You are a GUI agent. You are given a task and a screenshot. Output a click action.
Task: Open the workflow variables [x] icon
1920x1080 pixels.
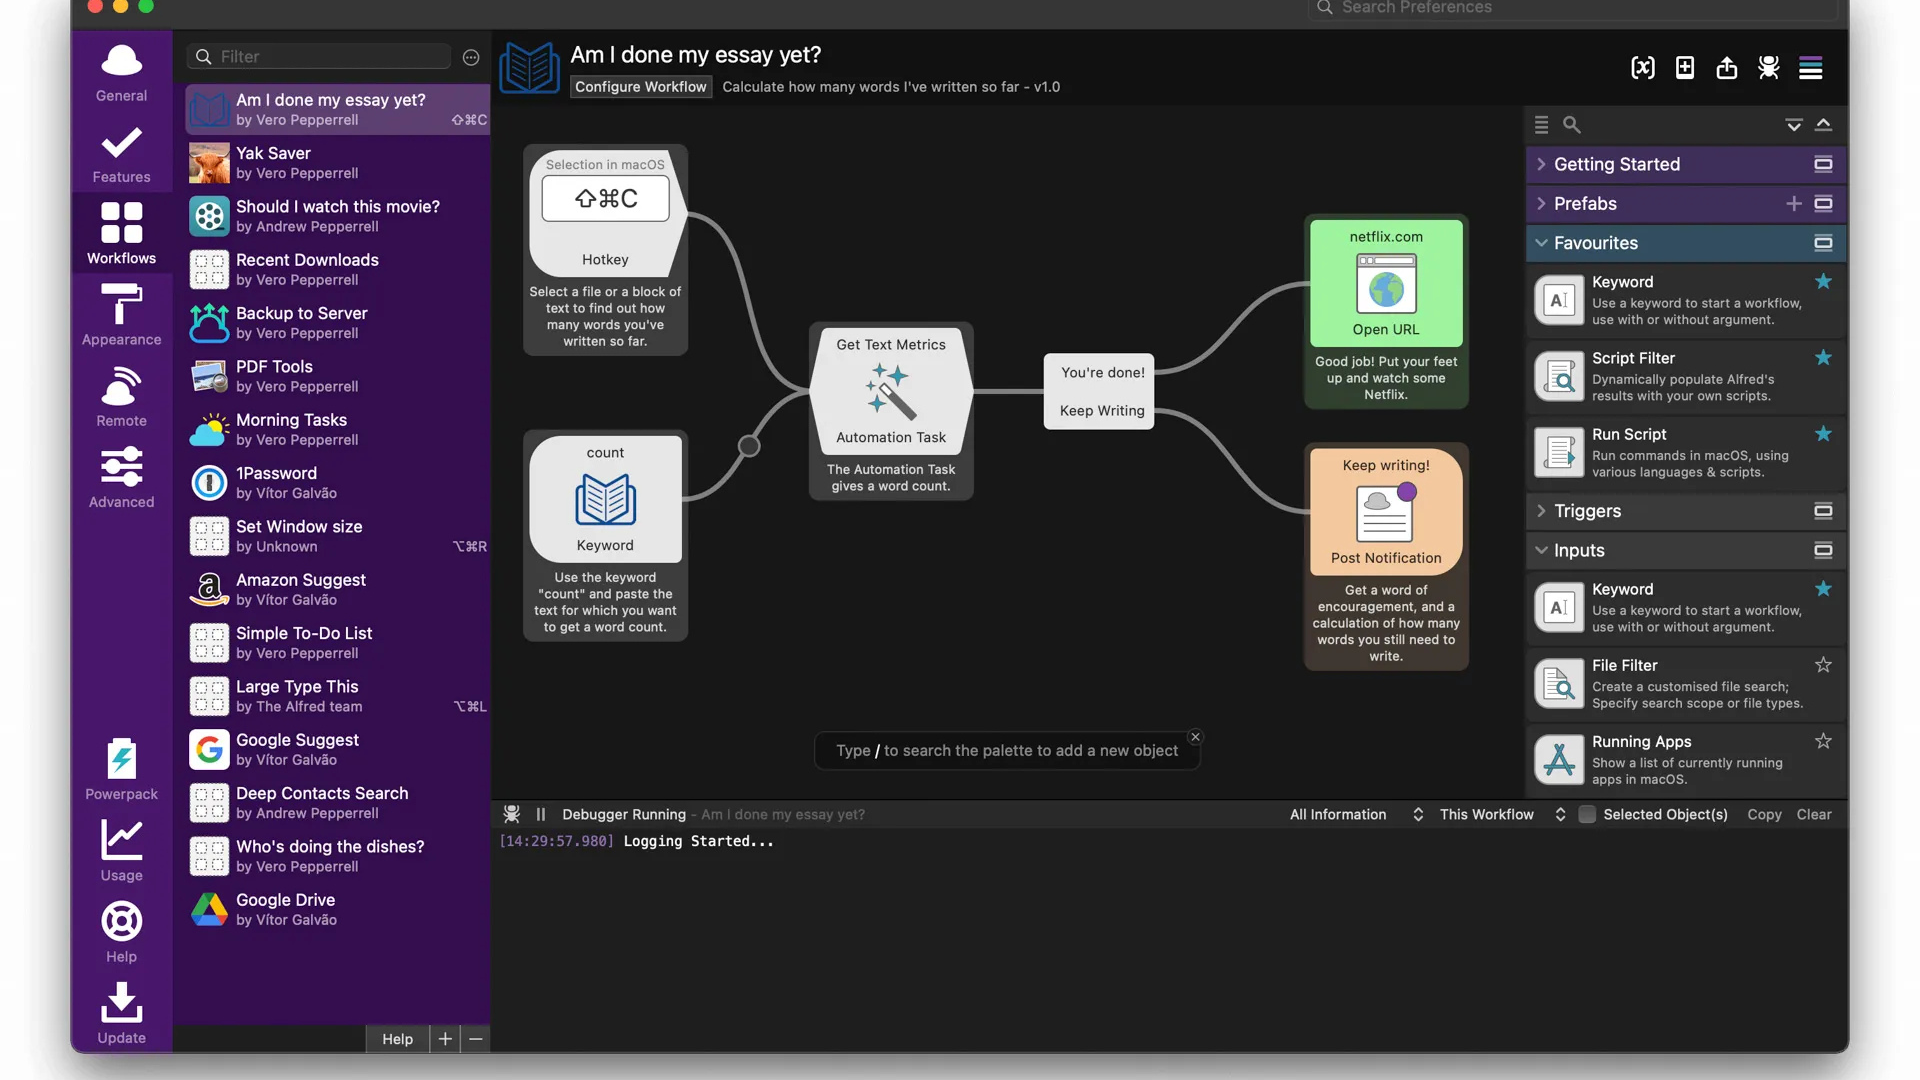click(x=1642, y=68)
